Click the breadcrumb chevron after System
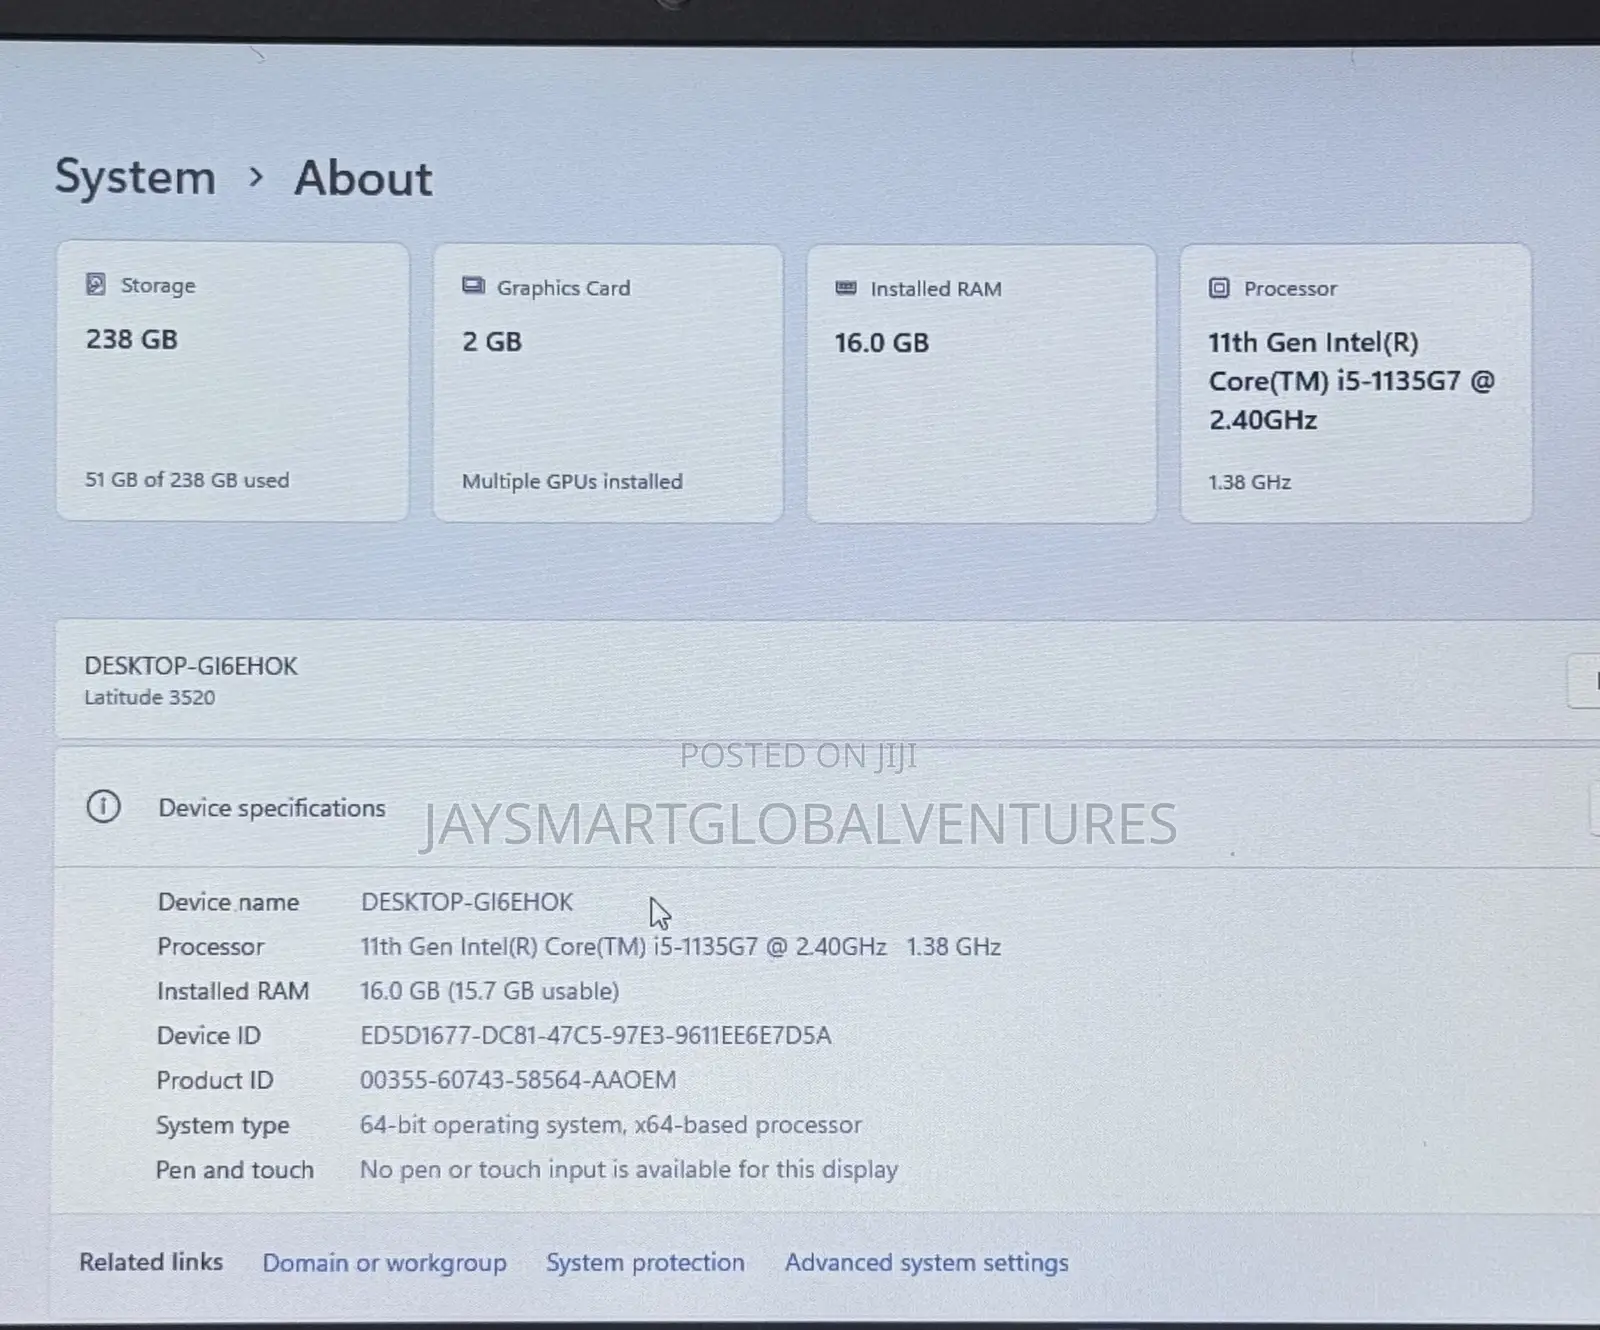Screen dimensions: 1600x1330 [256, 177]
